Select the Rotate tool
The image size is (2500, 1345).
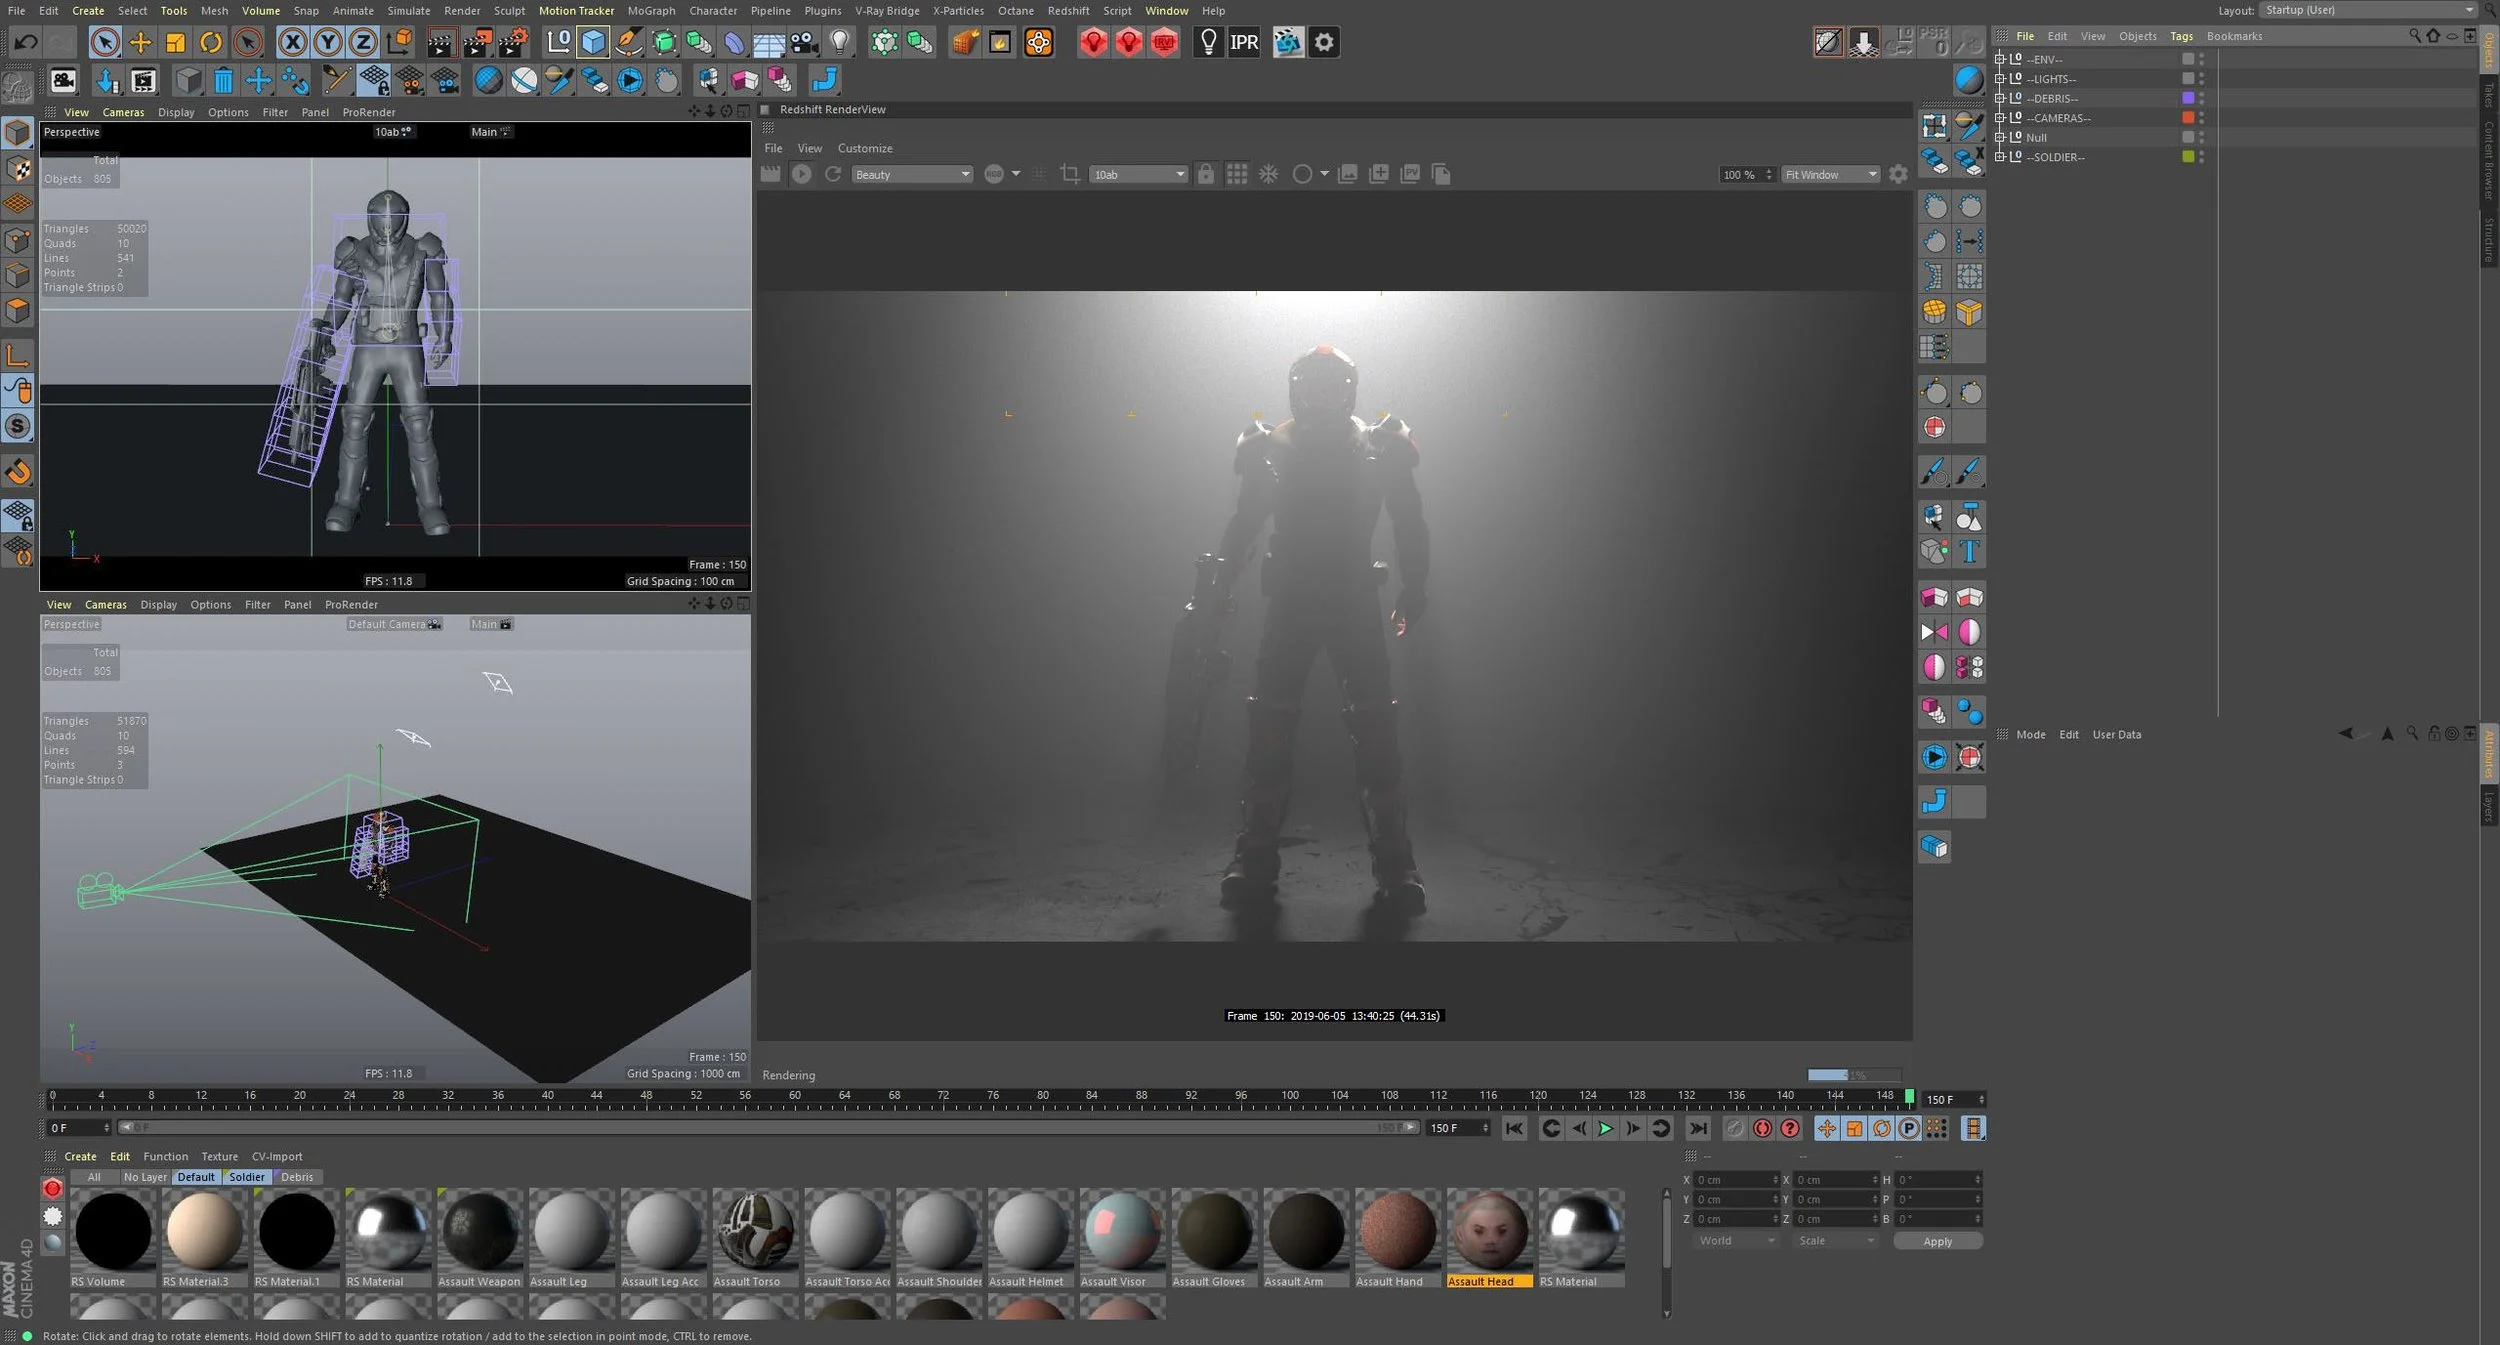pos(211,42)
